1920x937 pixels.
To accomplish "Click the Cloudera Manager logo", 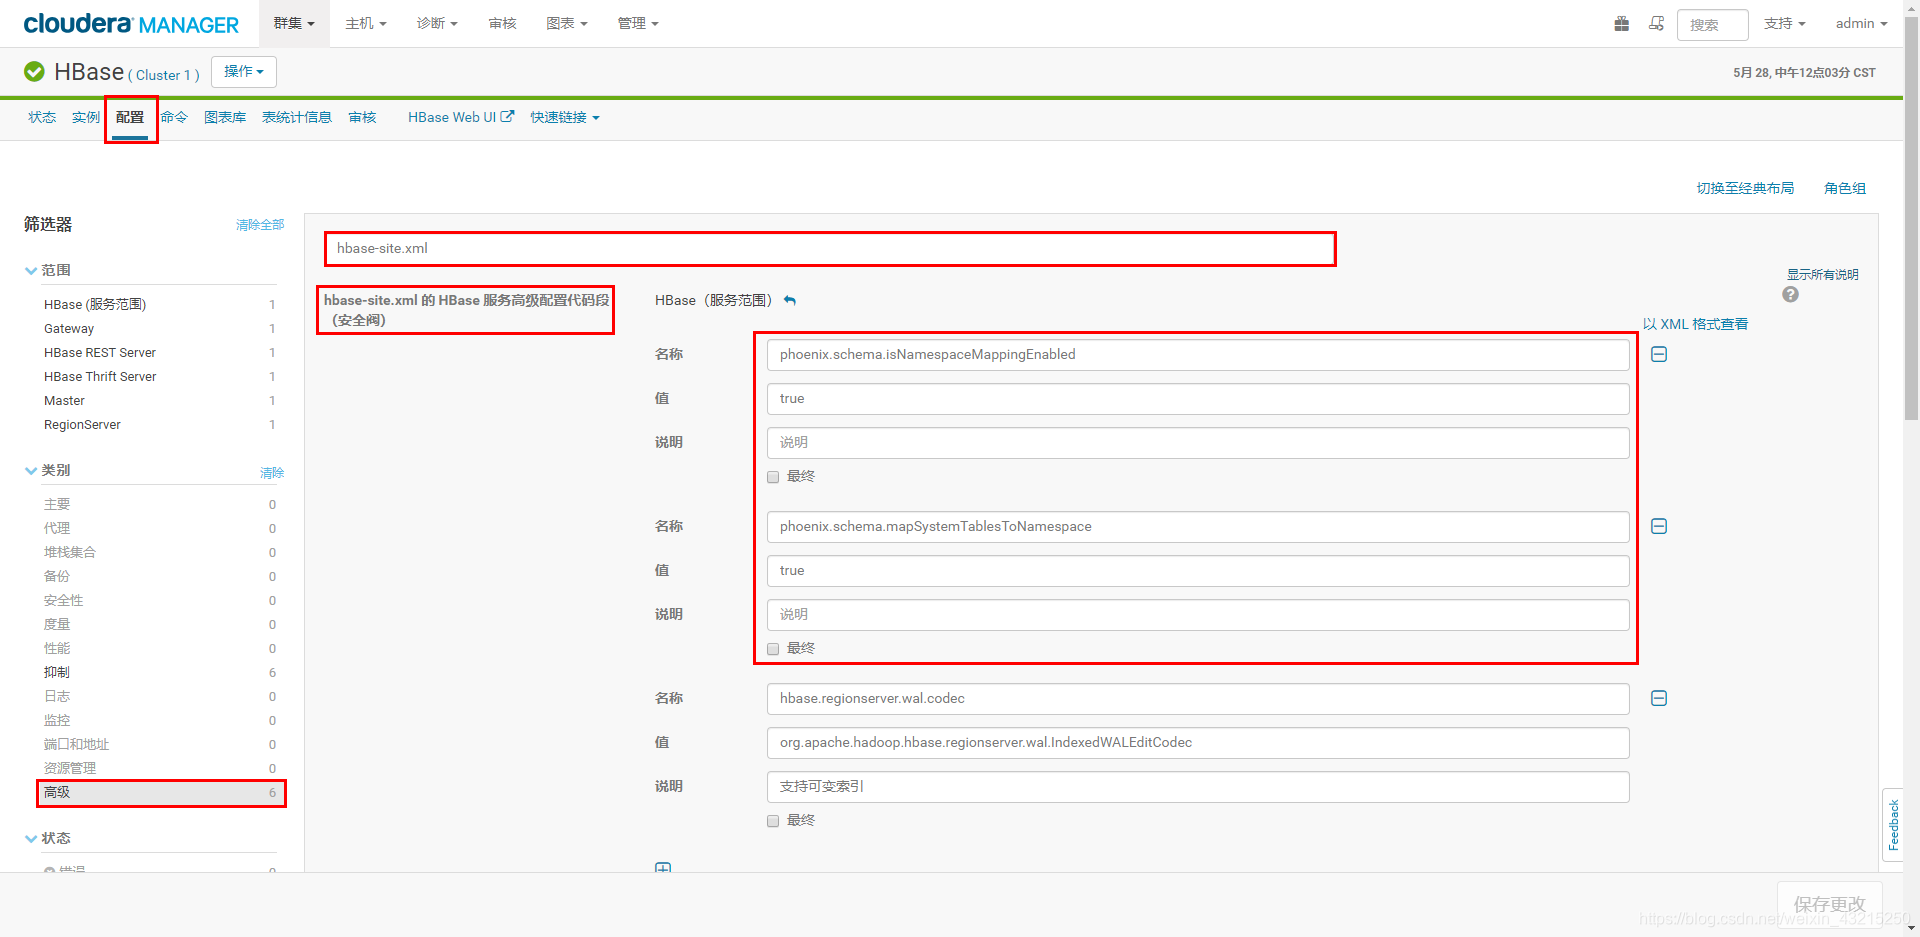I will click(x=131, y=24).
